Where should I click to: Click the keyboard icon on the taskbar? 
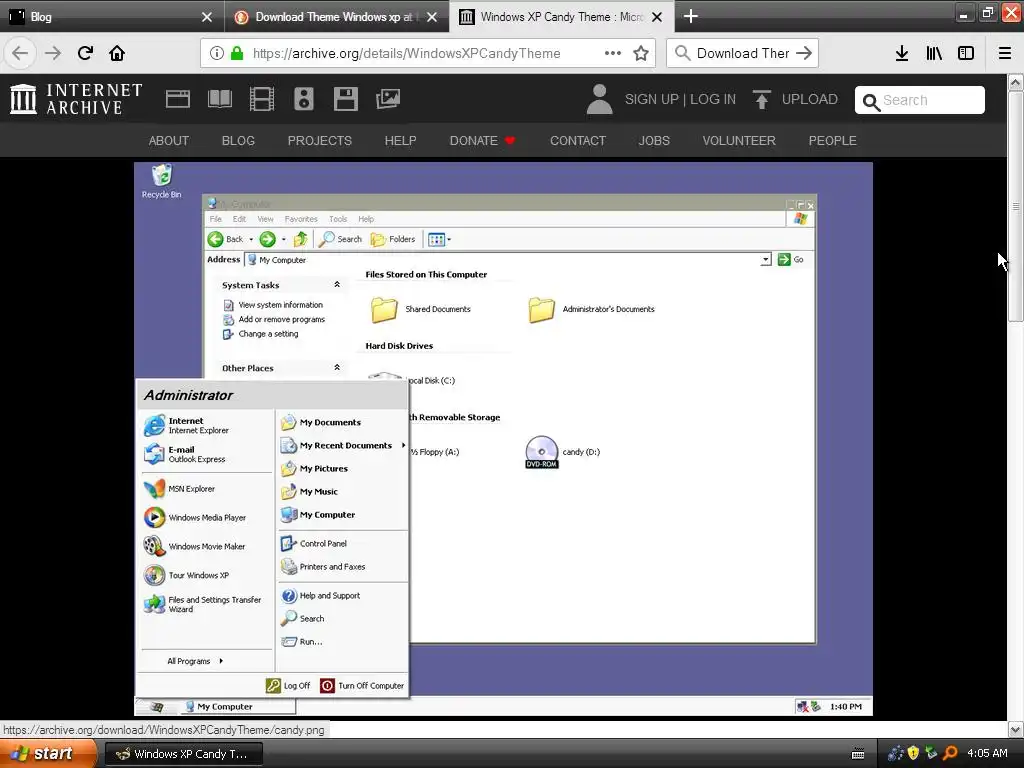click(858, 754)
